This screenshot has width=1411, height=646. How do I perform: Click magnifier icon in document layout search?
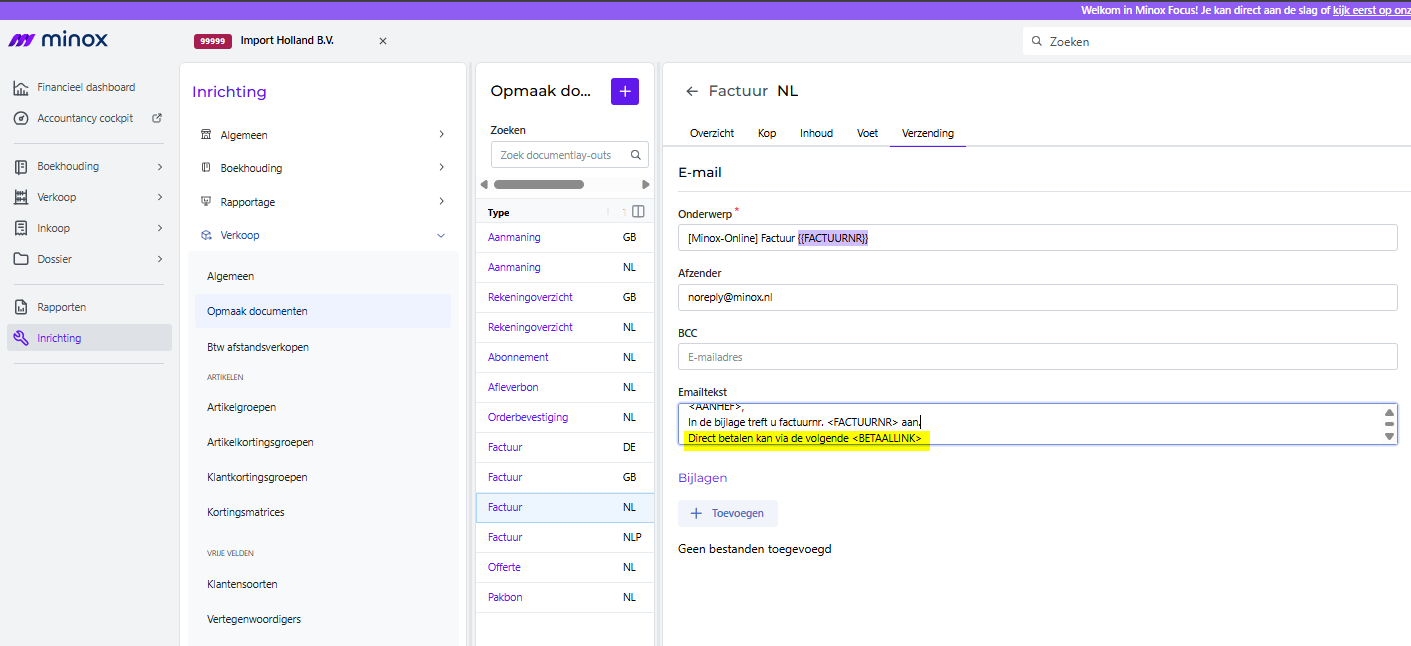click(635, 155)
